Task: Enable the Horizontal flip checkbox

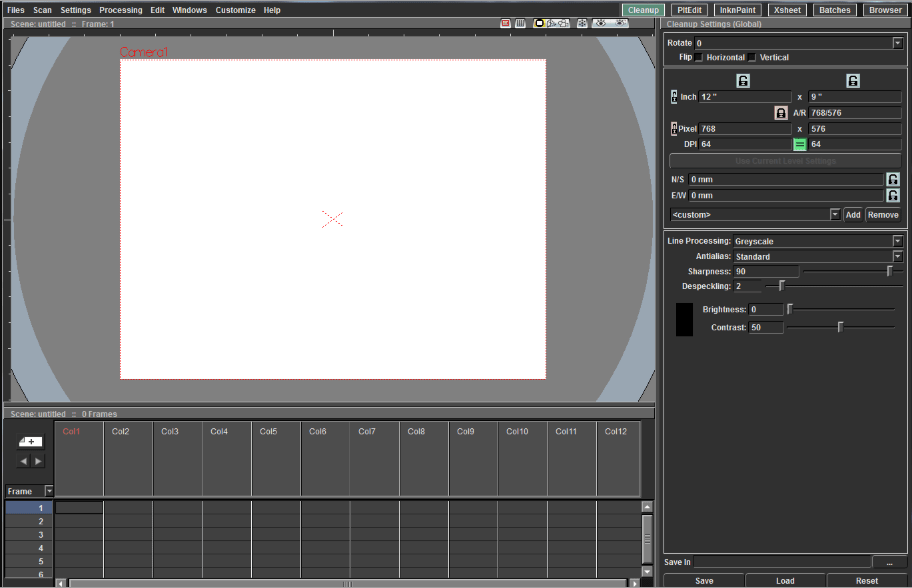Action: click(x=699, y=58)
